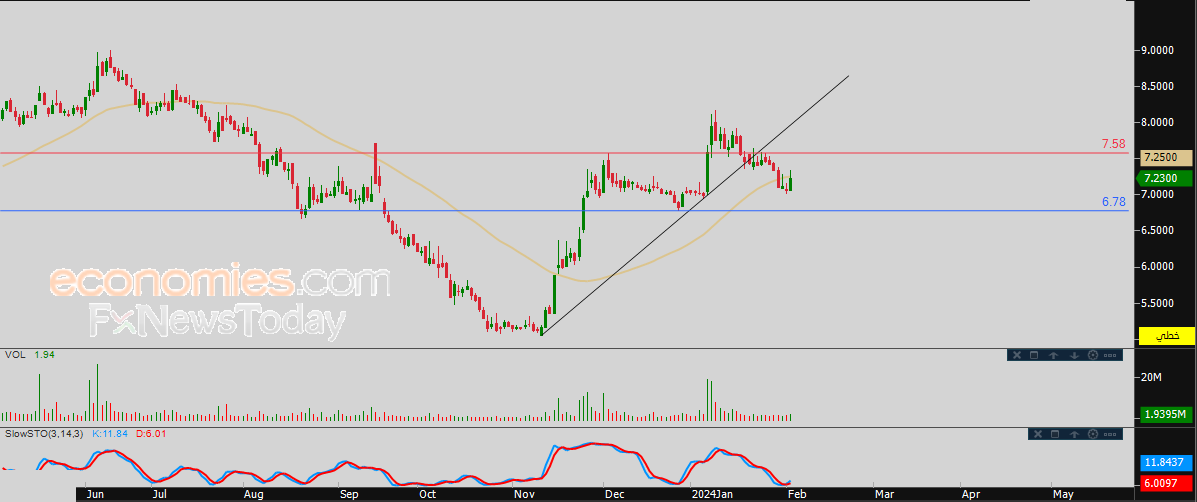Click the 5.5000 price axis label

pos(1157,303)
